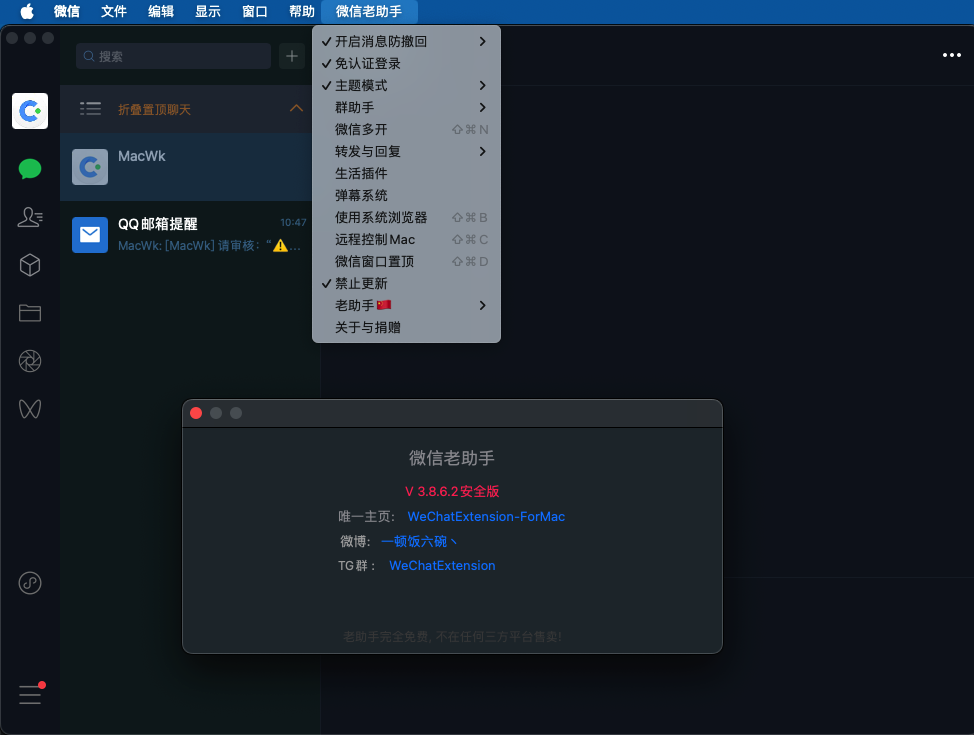
Task: Expand 开启消息防撤回 submenu arrow
Action: [483, 42]
